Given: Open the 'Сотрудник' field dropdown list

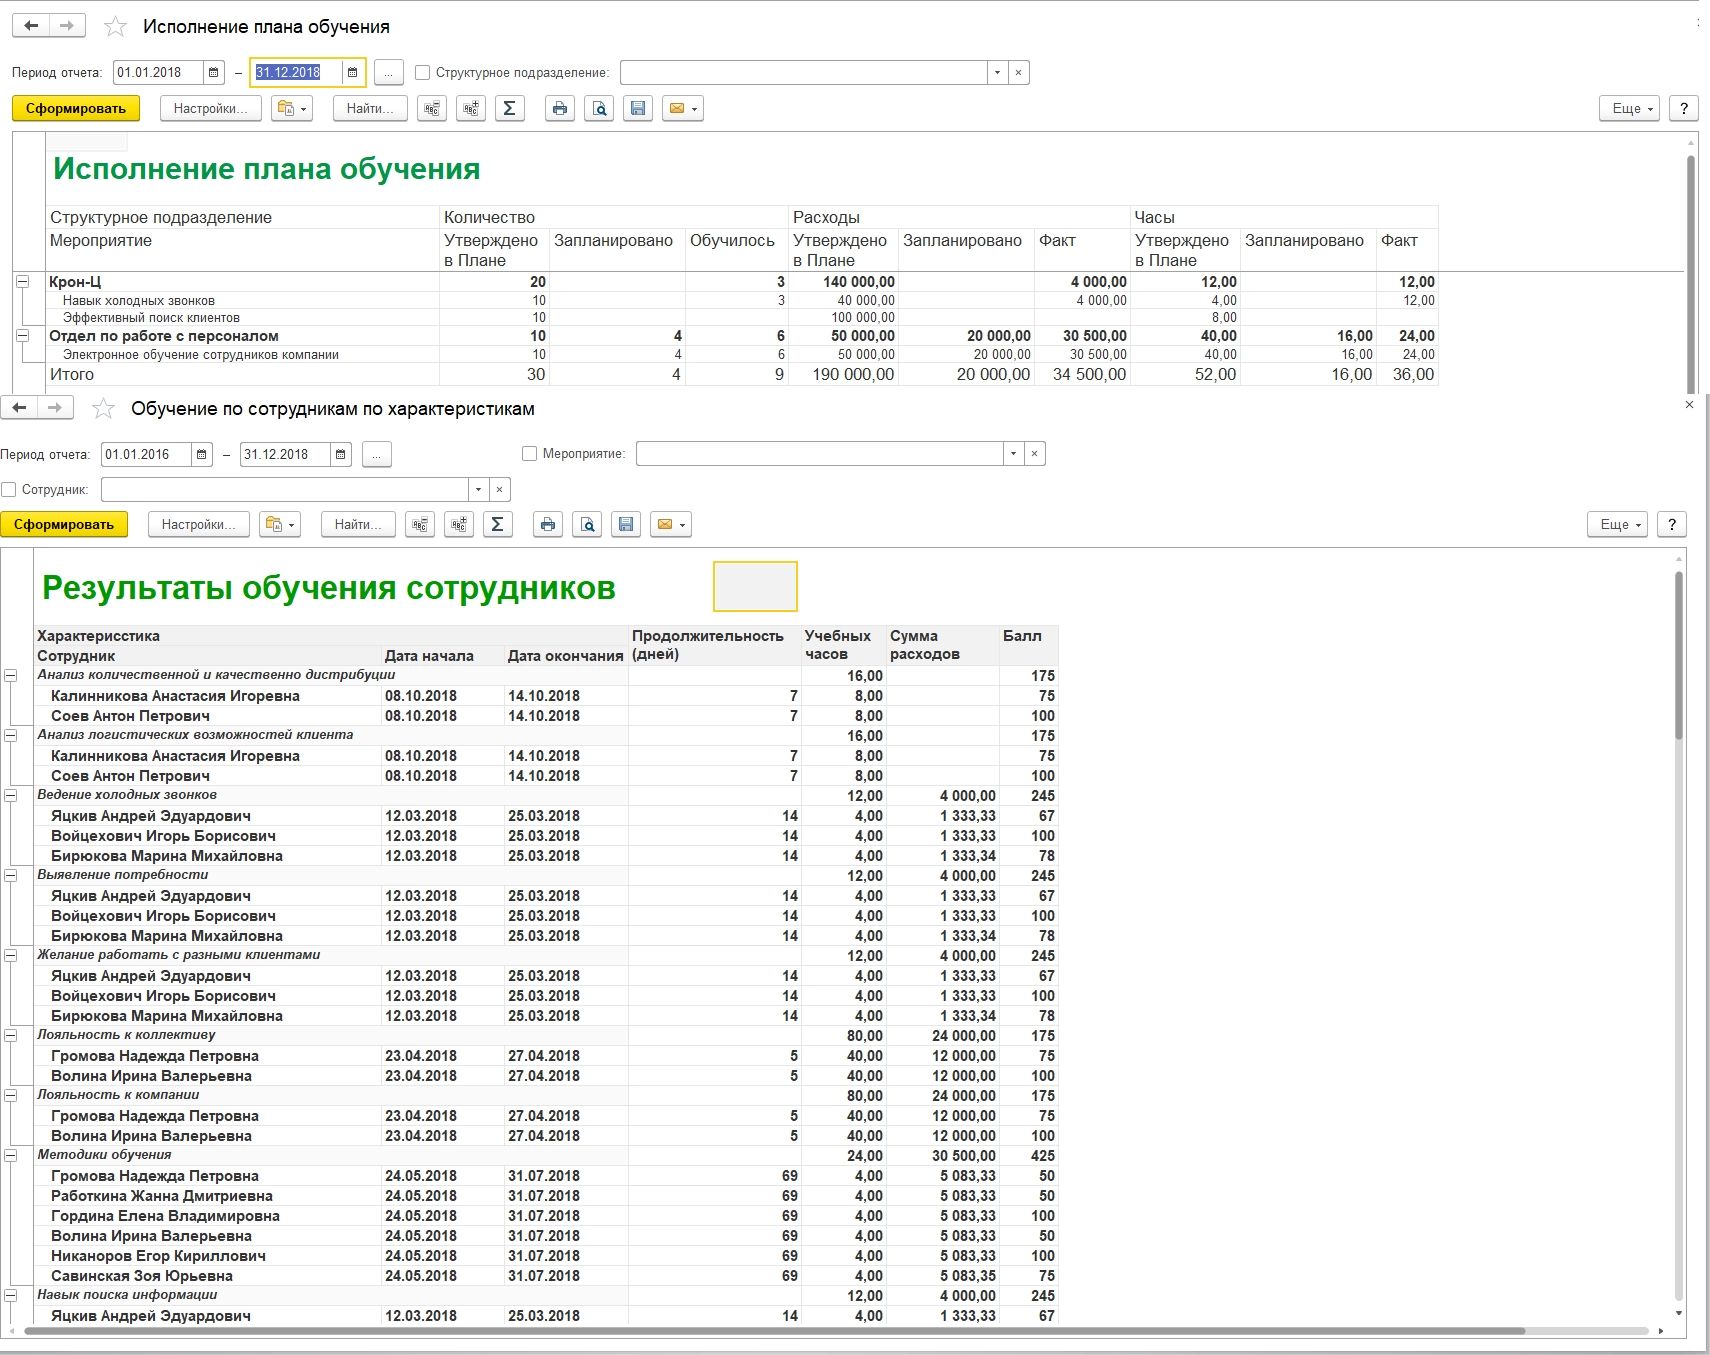Looking at the screenshot, I should (478, 490).
